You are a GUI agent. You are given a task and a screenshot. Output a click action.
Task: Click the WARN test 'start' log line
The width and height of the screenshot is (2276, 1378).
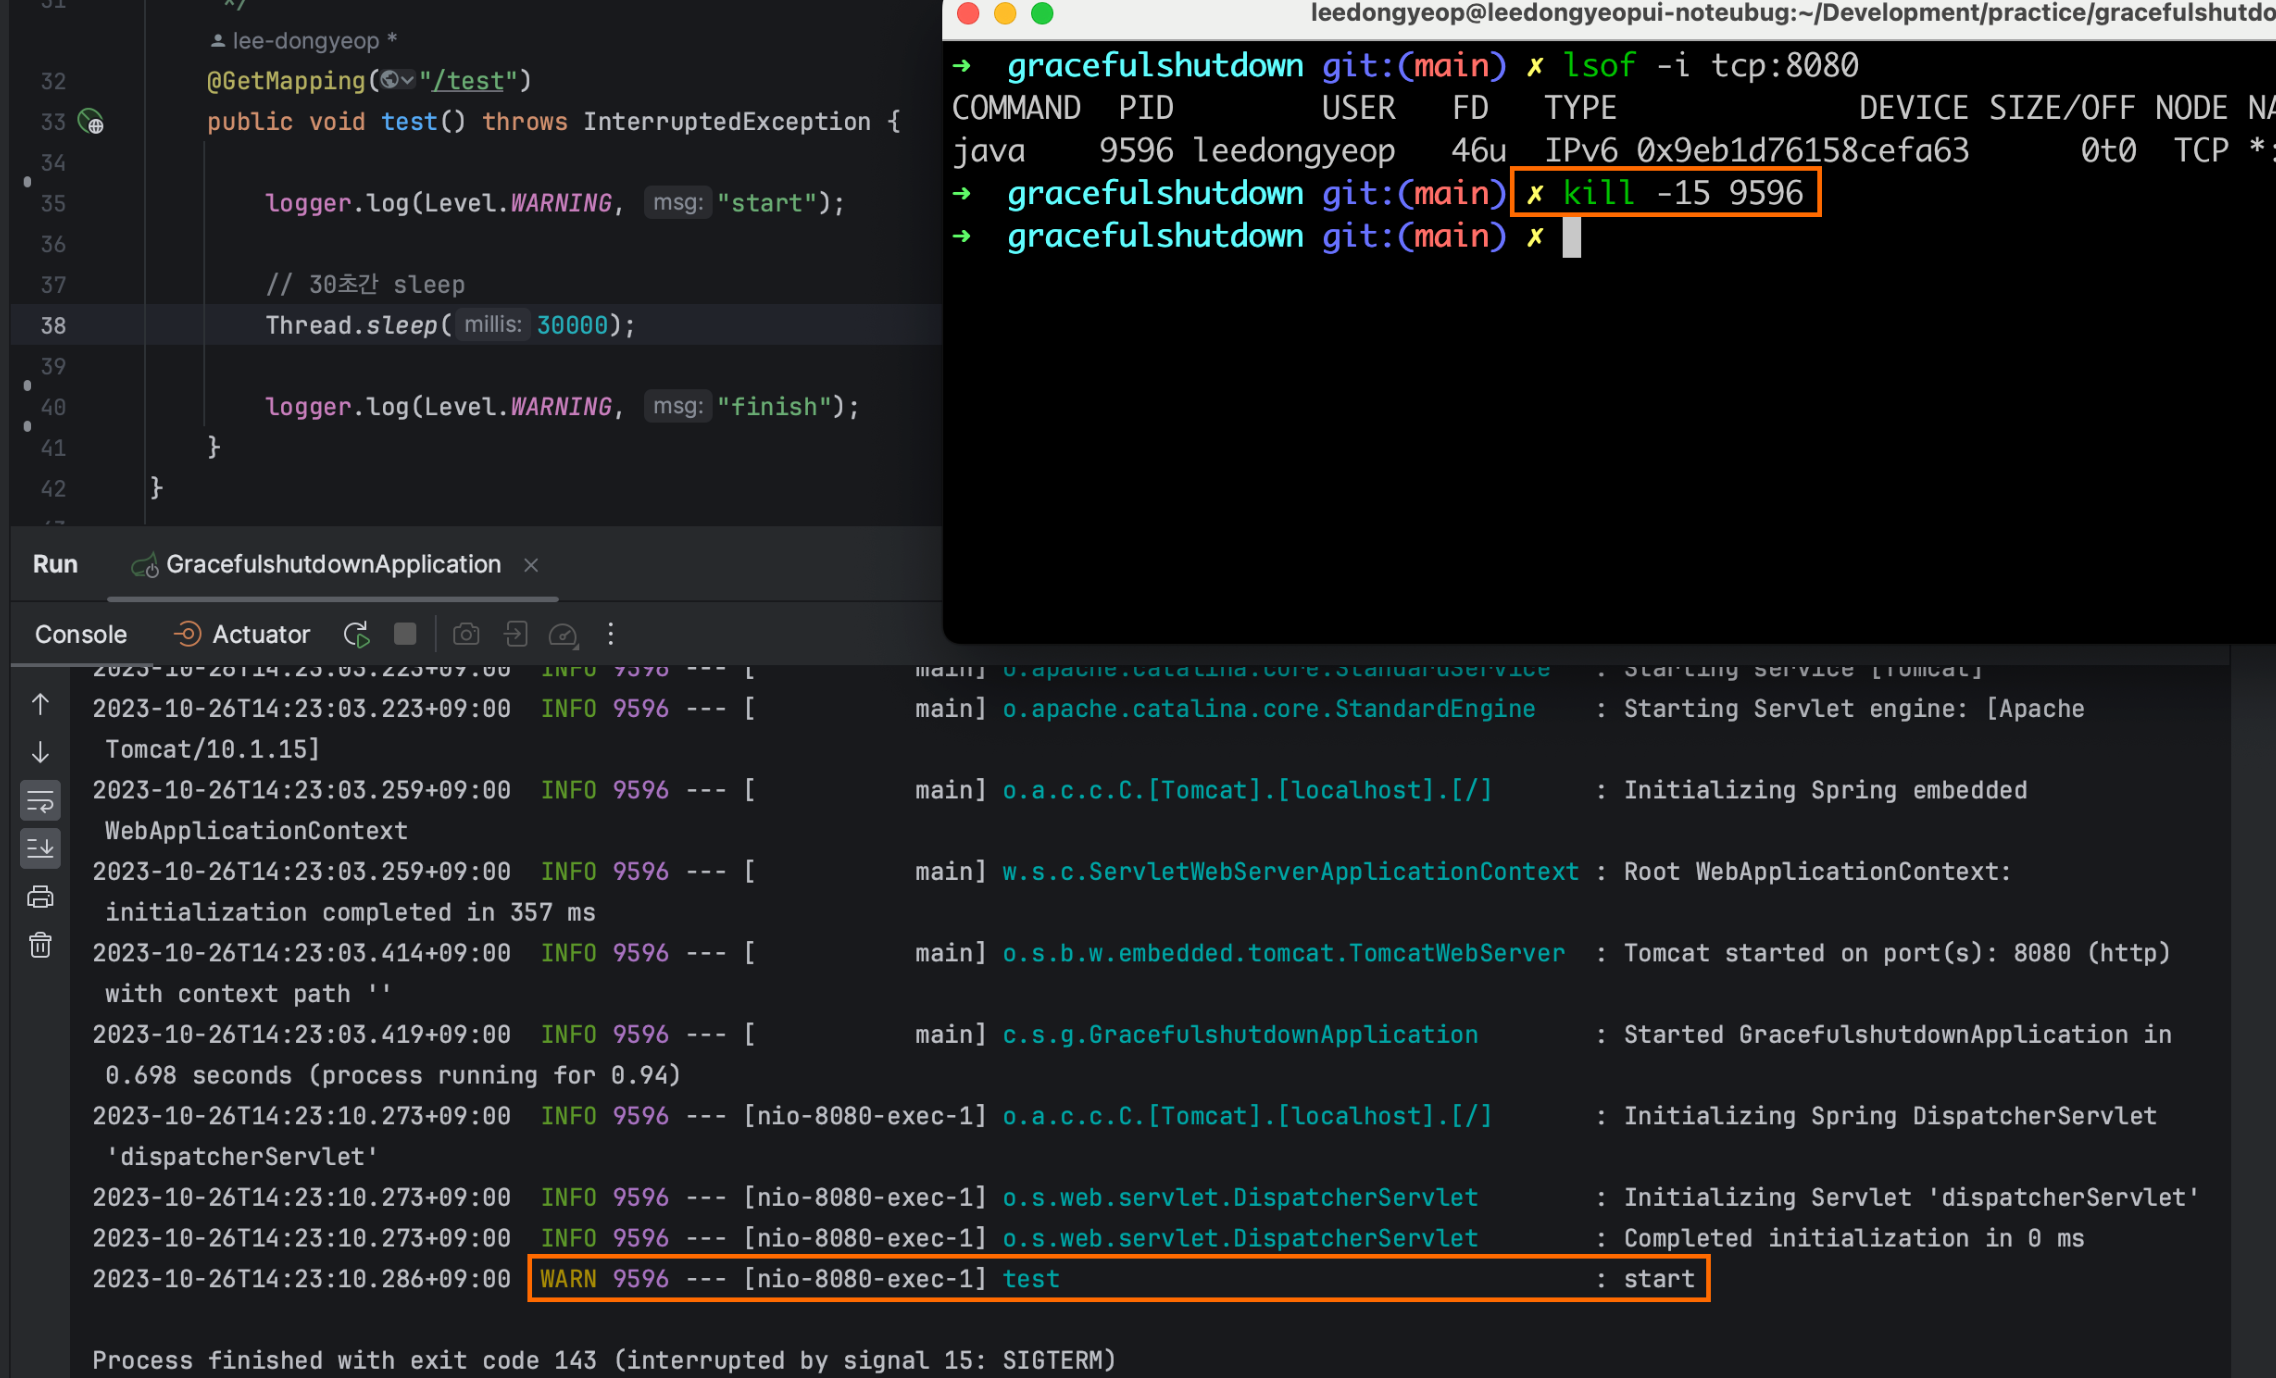click(x=1118, y=1278)
